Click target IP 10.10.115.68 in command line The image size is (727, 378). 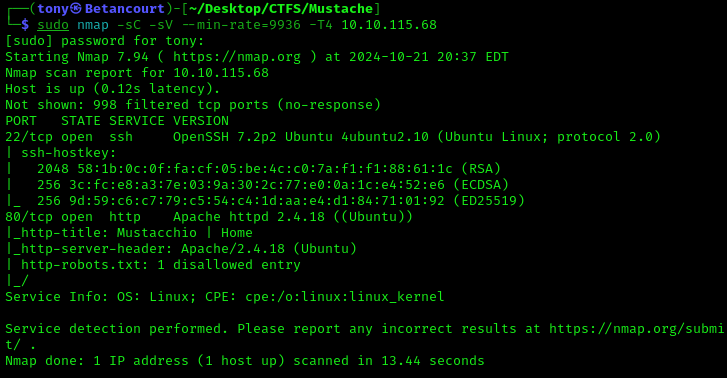click(x=389, y=25)
